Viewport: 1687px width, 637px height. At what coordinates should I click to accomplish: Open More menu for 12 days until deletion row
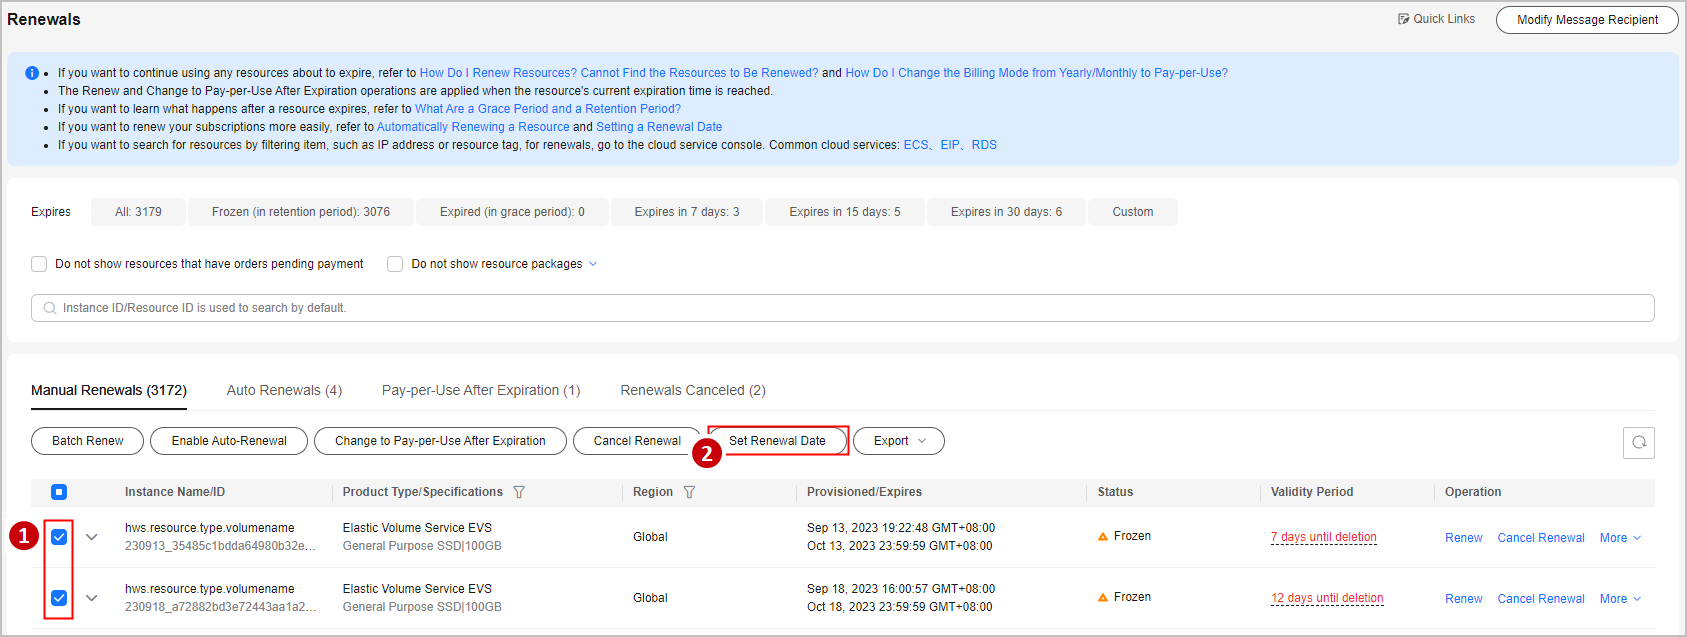pos(1620,599)
